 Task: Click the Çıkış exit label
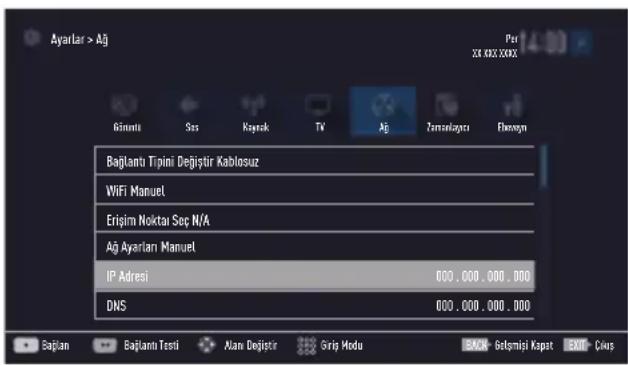click(x=604, y=345)
